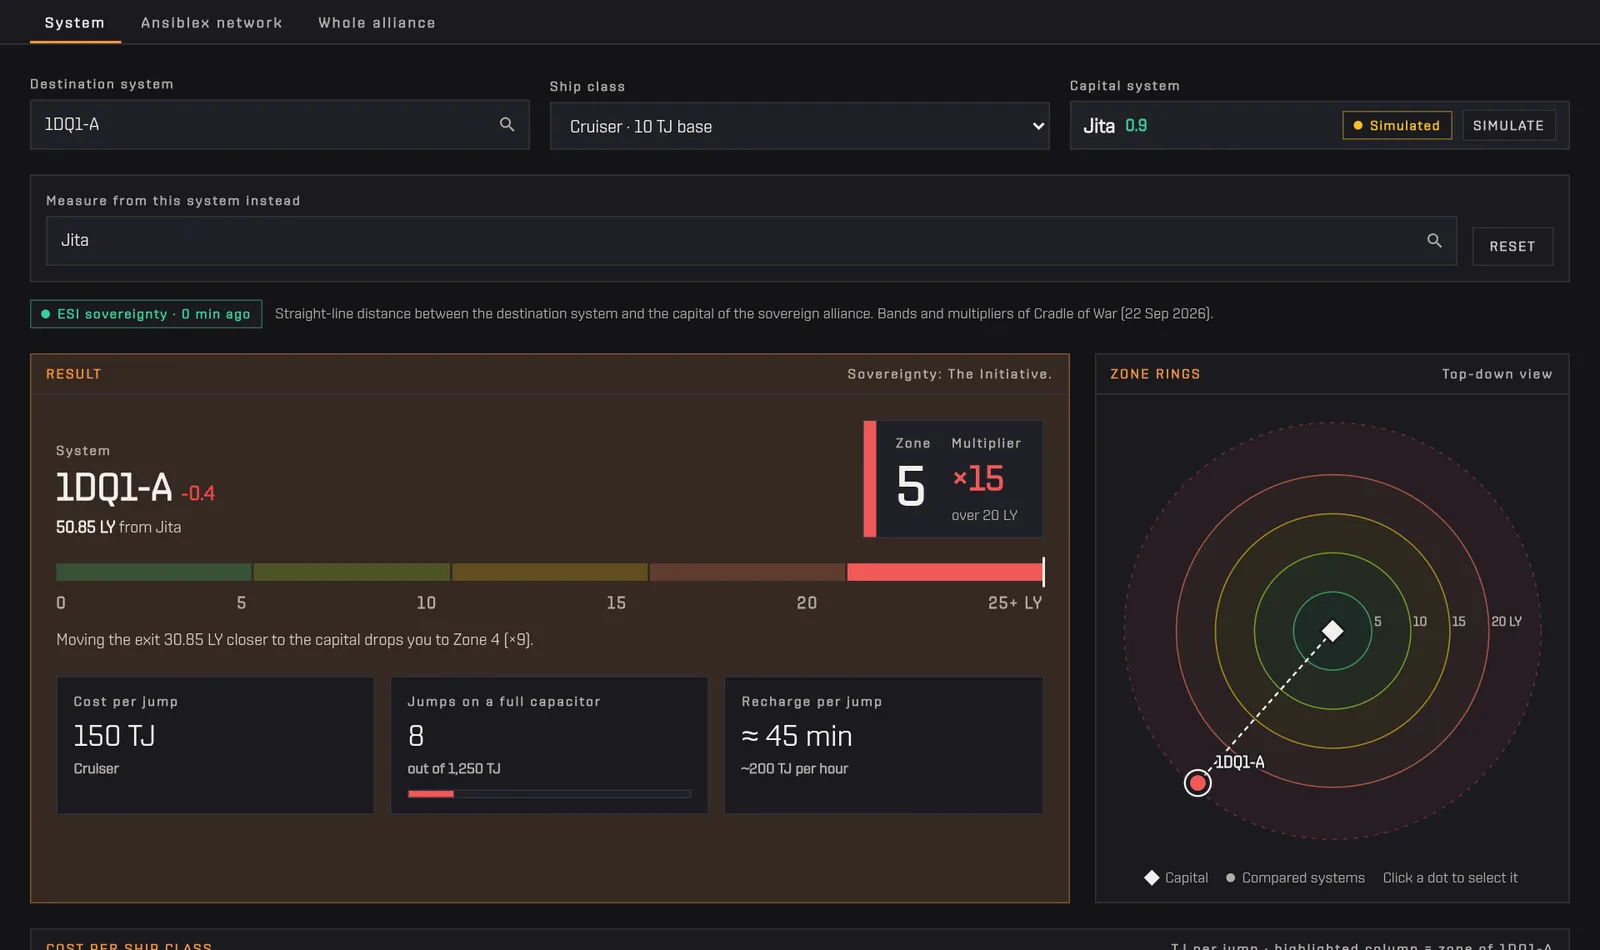The image size is (1600, 950).
Task: Click the search icon in Destination system field
Action: pyautogui.click(x=507, y=125)
